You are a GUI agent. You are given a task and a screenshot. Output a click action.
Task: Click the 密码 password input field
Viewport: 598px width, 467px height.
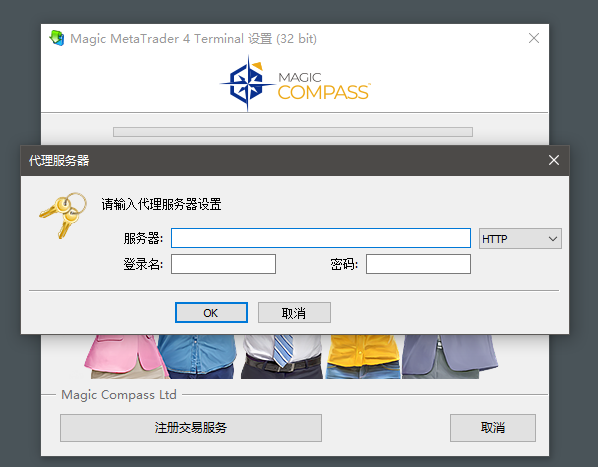pos(418,264)
